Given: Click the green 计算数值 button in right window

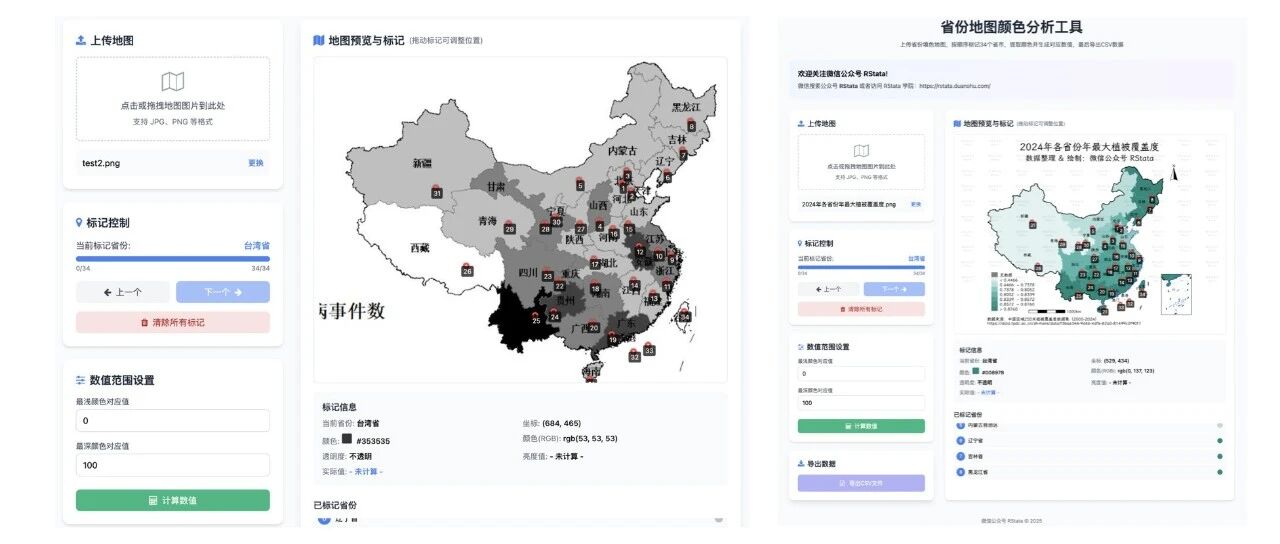Looking at the screenshot, I should [x=861, y=426].
